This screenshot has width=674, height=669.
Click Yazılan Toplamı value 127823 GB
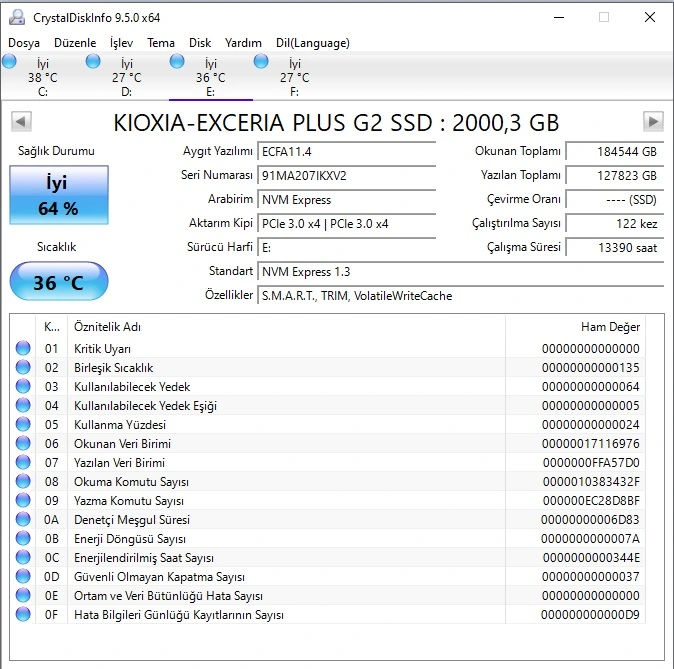pyautogui.click(x=615, y=176)
